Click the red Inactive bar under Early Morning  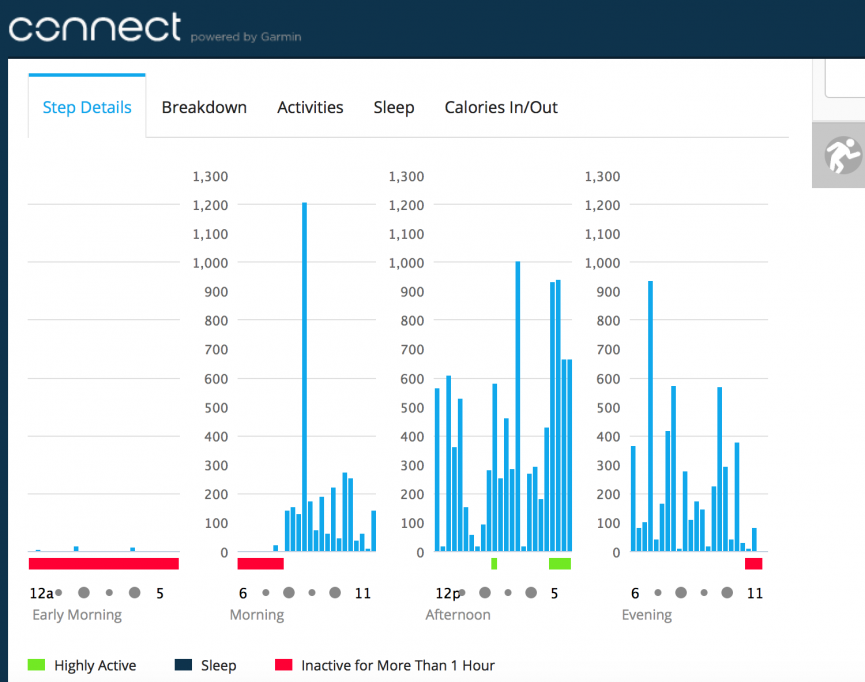click(105, 562)
